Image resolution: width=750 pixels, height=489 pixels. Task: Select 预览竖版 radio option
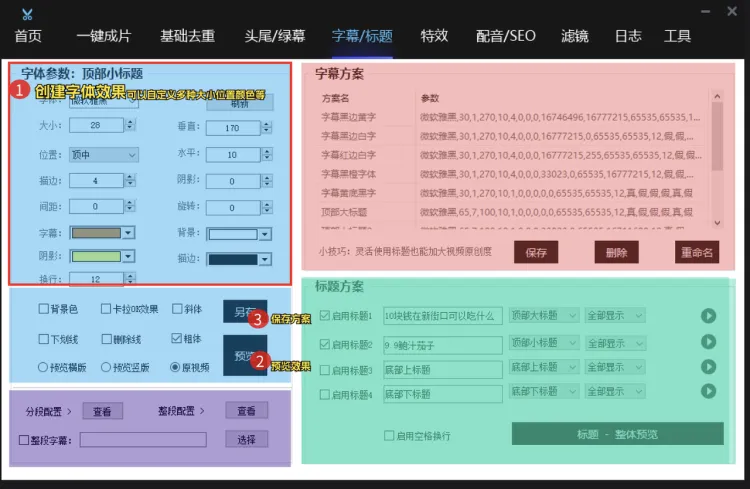[x=106, y=367]
